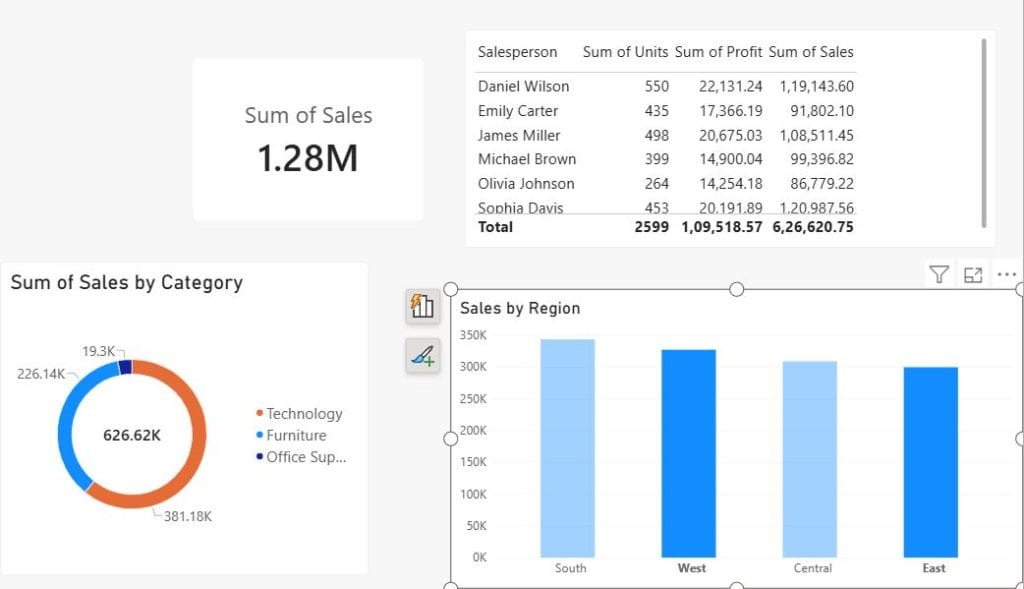Click the 1,19,143.60 sales cell
1024x589 pixels.
tap(816, 86)
